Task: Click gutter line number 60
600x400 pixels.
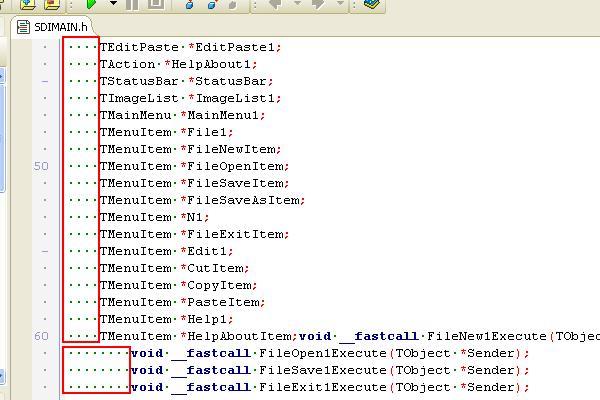Action: [x=41, y=336]
